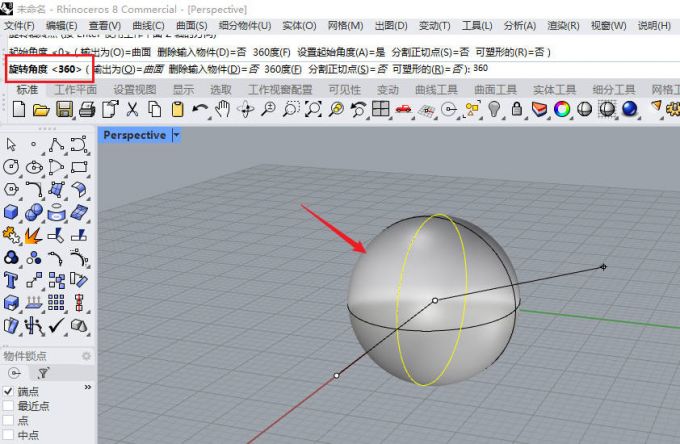680x444 pixels.
Task: Expand the Perspective viewport dropdown arrow
Action: coord(176,135)
